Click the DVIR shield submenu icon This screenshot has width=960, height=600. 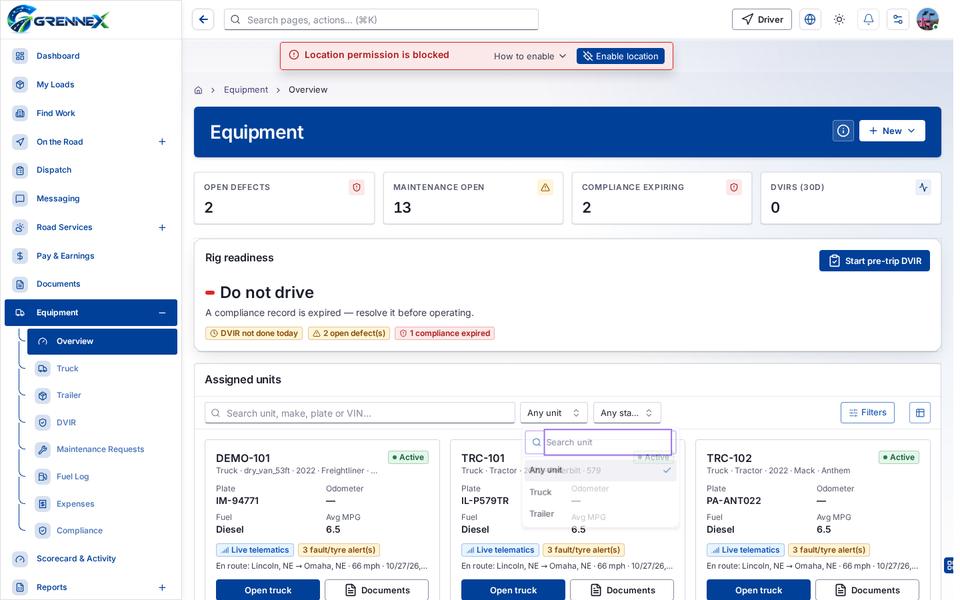click(x=43, y=422)
